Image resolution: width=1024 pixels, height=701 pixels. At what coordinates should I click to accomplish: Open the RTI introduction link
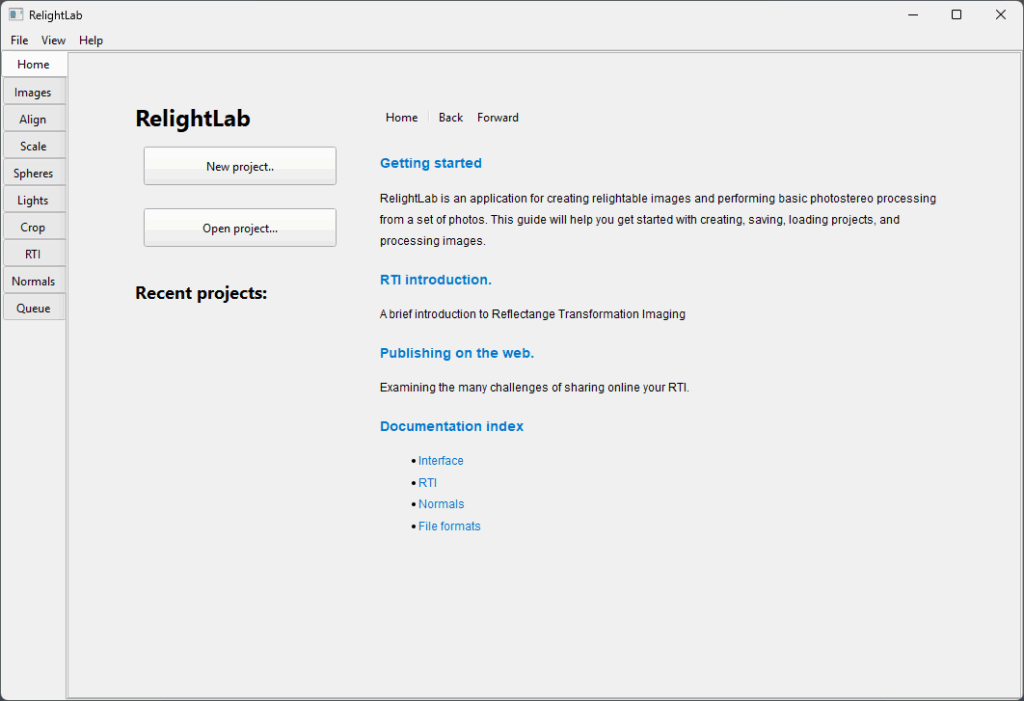(436, 280)
